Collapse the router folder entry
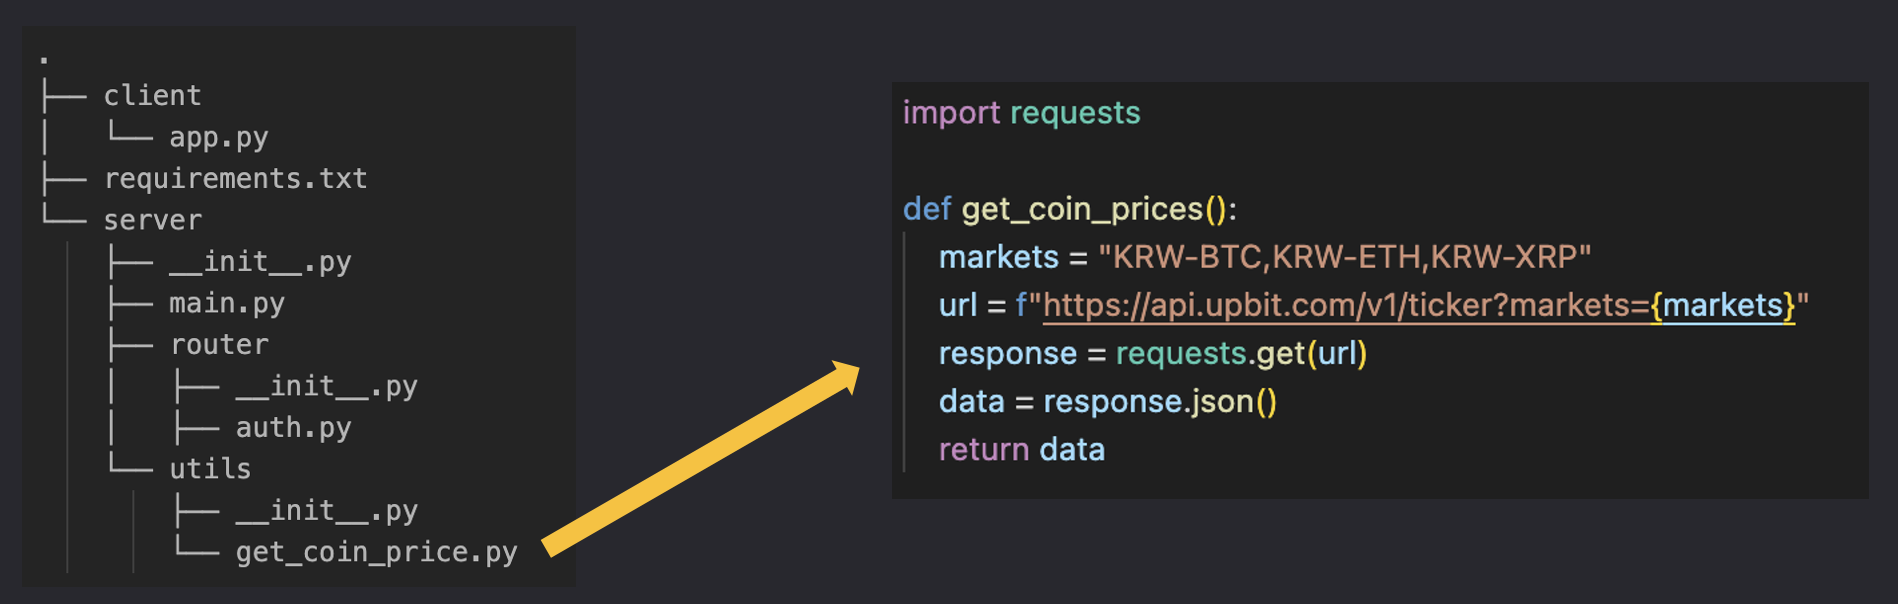The image size is (1898, 604). [219, 344]
